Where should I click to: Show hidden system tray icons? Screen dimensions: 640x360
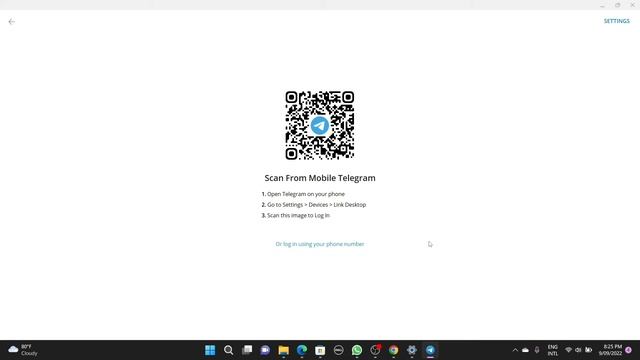pos(515,350)
